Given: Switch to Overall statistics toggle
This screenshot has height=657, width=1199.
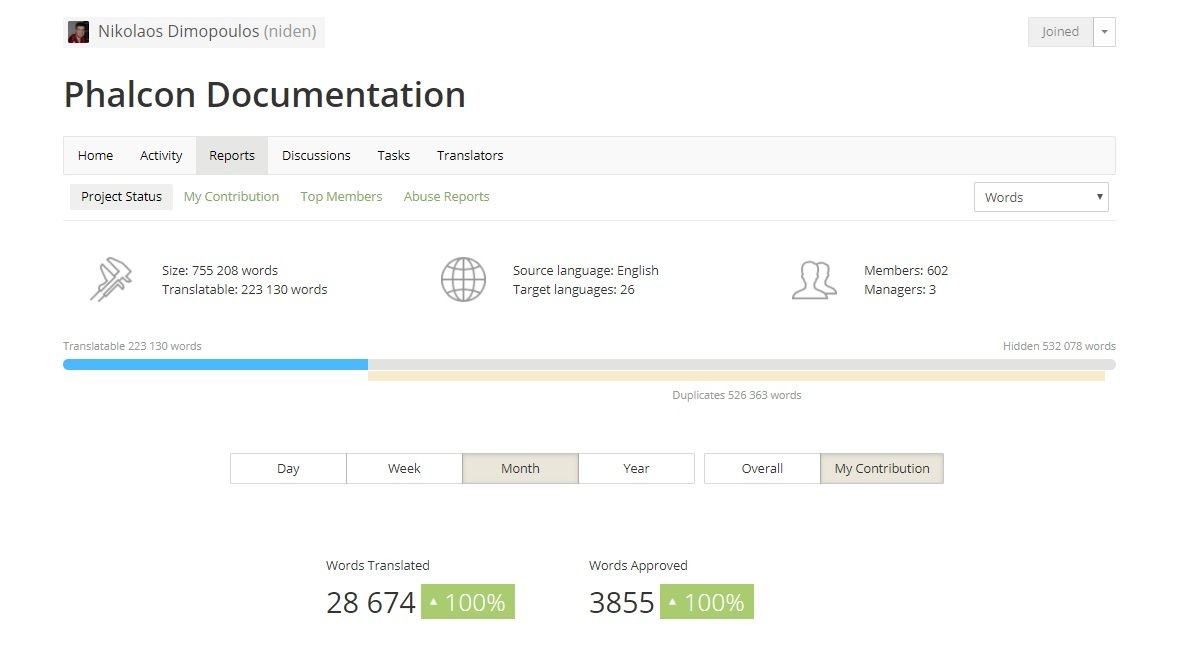Looking at the screenshot, I should coord(762,469).
